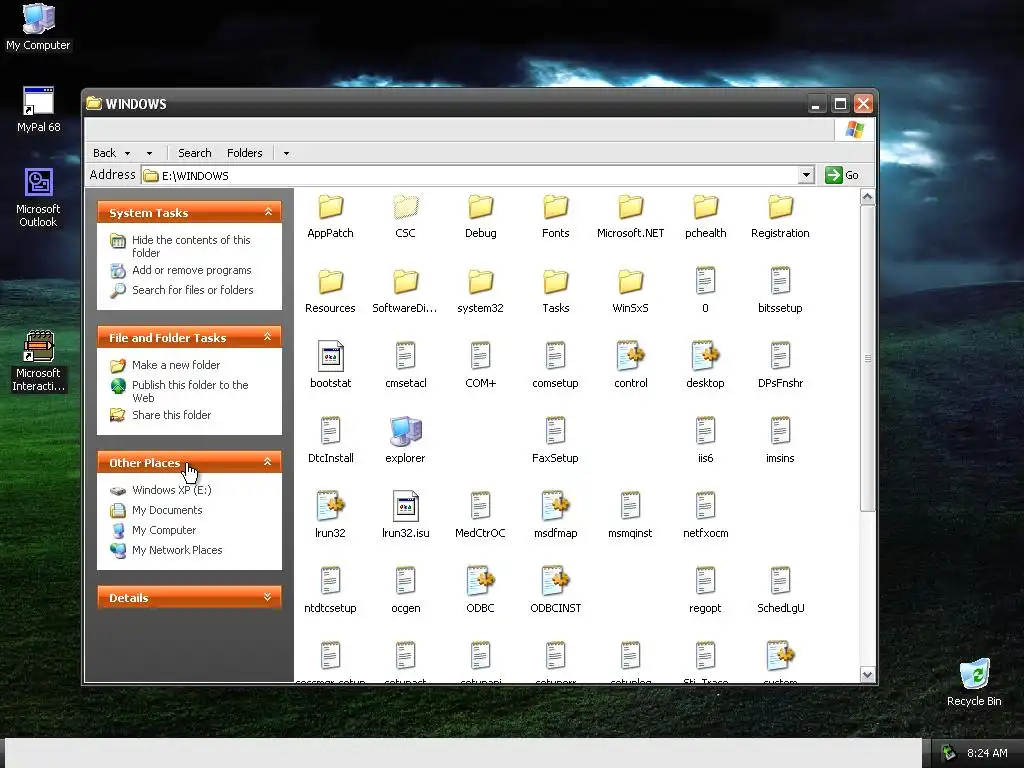Image resolution: width=1024 pixels, height=768 pixels.
Task: Expand the Details panel
Action: point(268,597)
